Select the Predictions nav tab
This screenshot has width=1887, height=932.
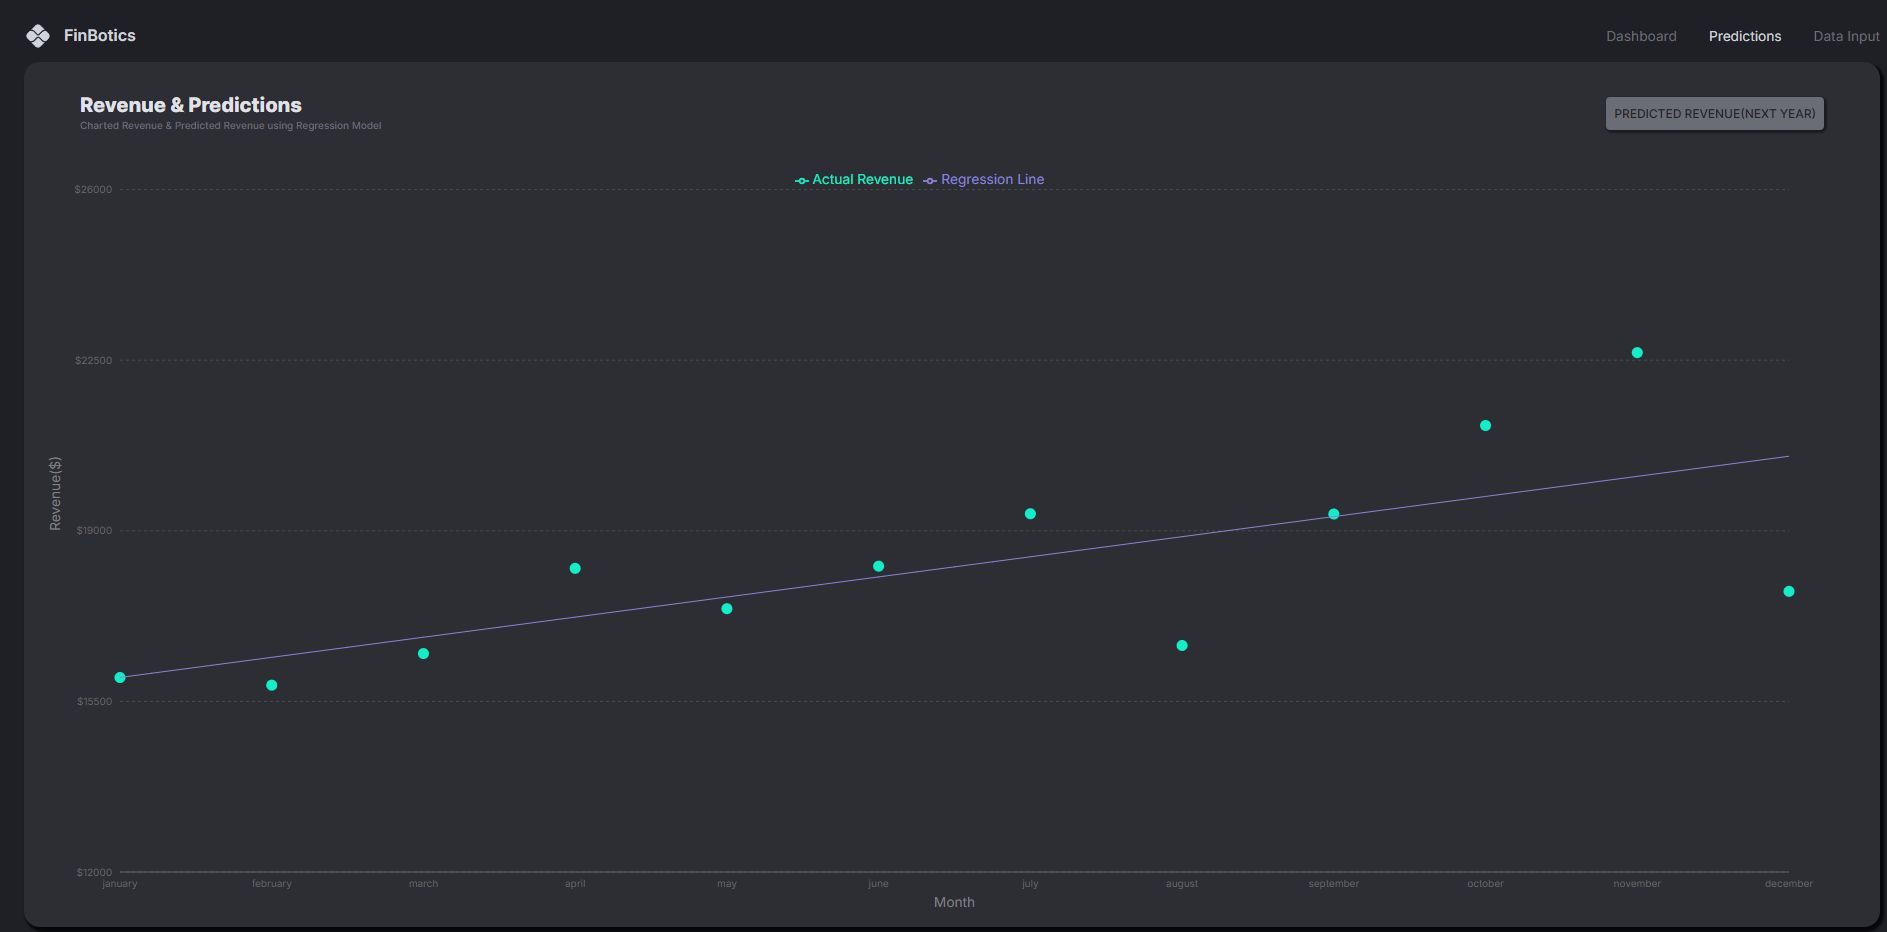click(1744, 36)
